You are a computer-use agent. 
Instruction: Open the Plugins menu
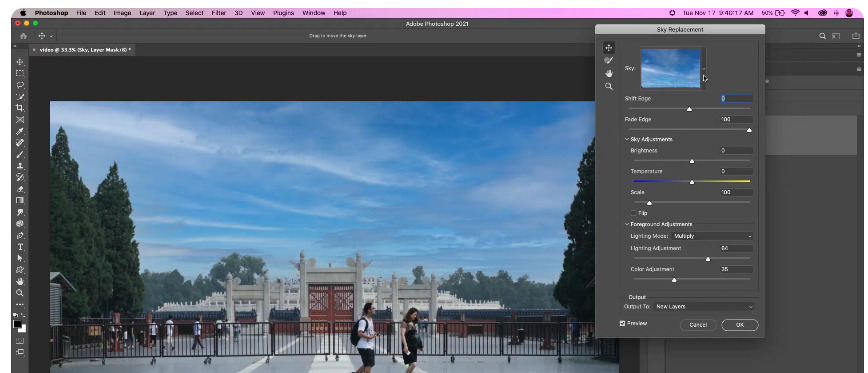click(283, 13)
